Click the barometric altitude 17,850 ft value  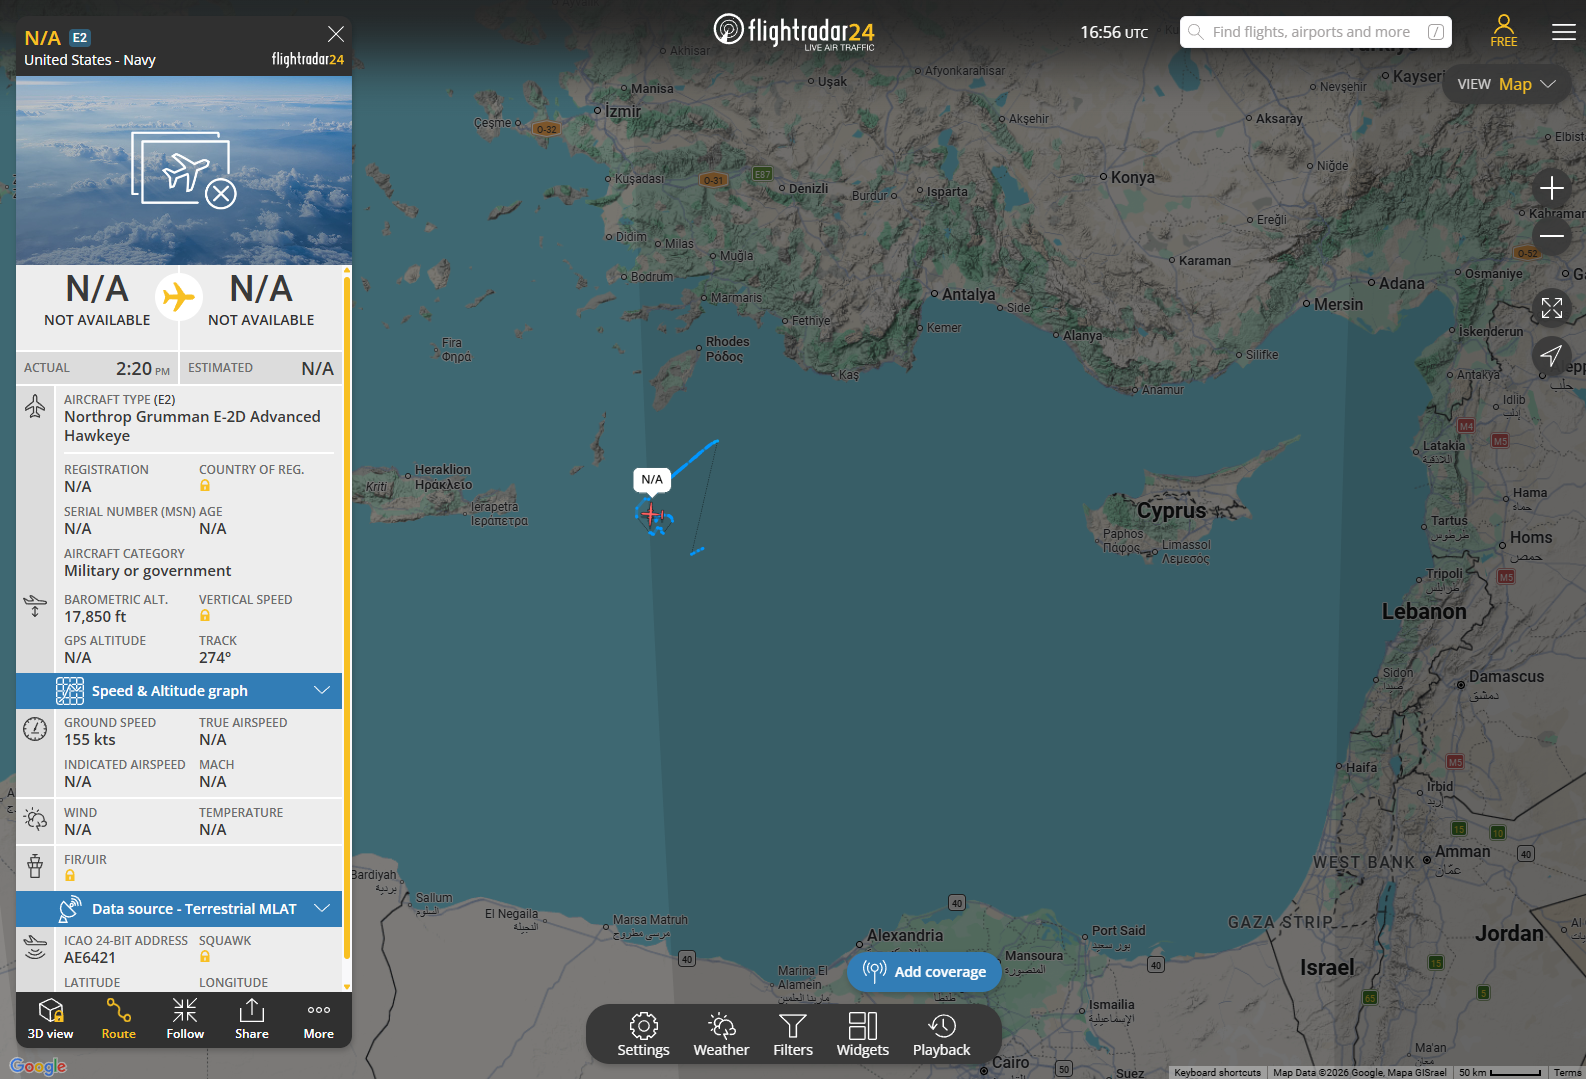coord(95,617)
